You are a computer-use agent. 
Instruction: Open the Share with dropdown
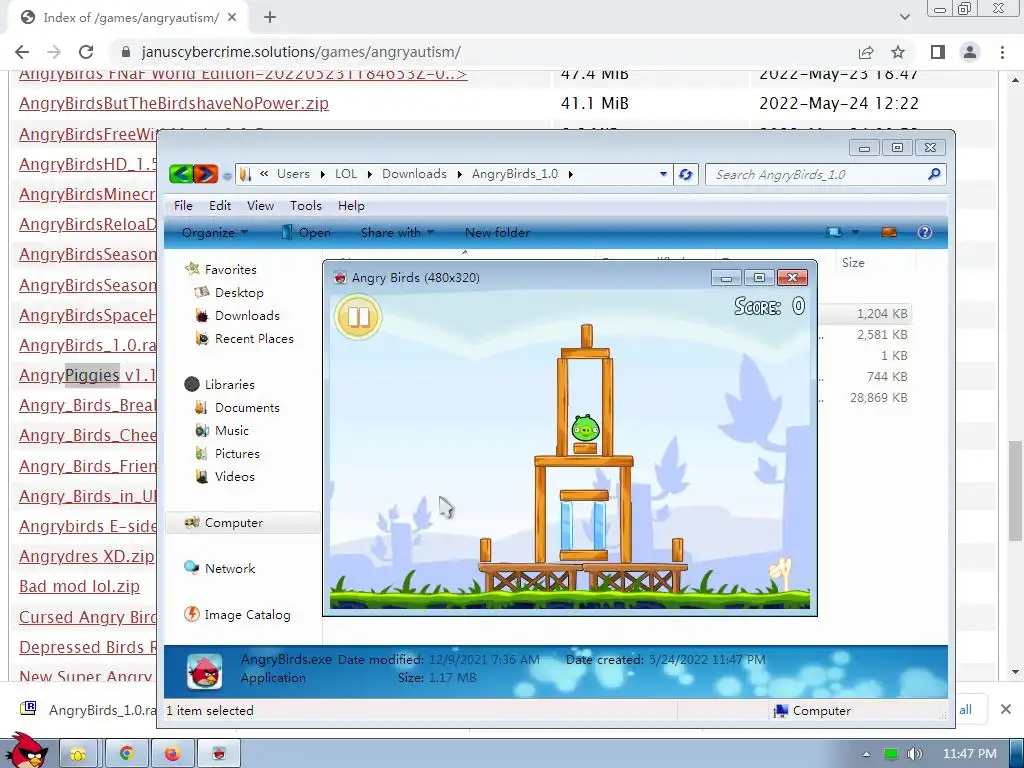[x=397, y=232]
